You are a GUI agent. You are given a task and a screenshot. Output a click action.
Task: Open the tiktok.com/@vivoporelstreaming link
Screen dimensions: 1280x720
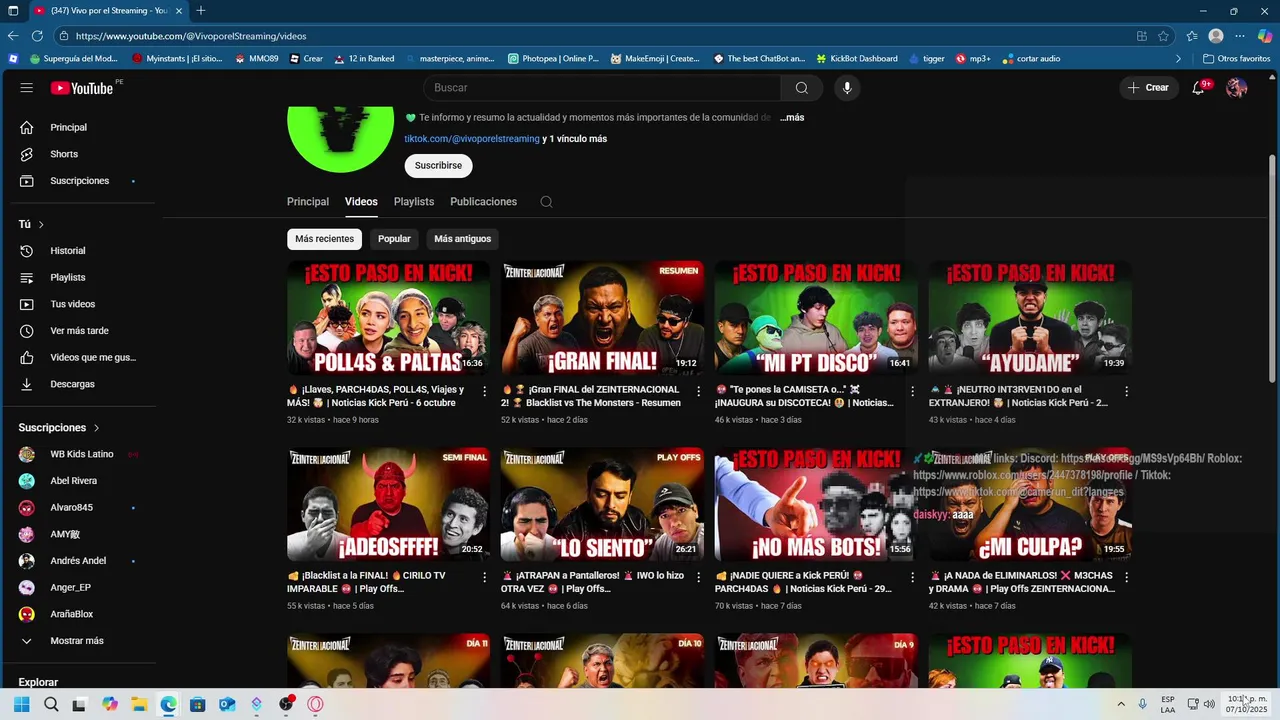(x=472, y=139)
